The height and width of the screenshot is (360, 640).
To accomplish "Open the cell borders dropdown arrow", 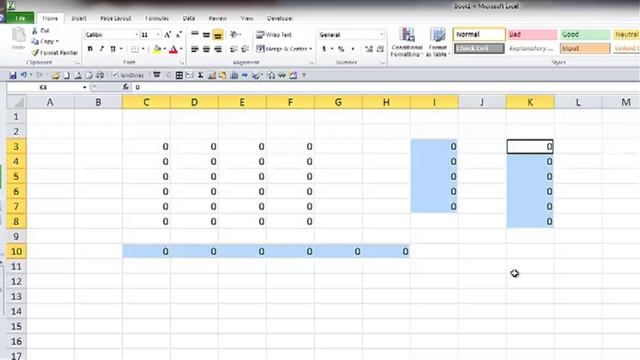I will coord(143,49).
